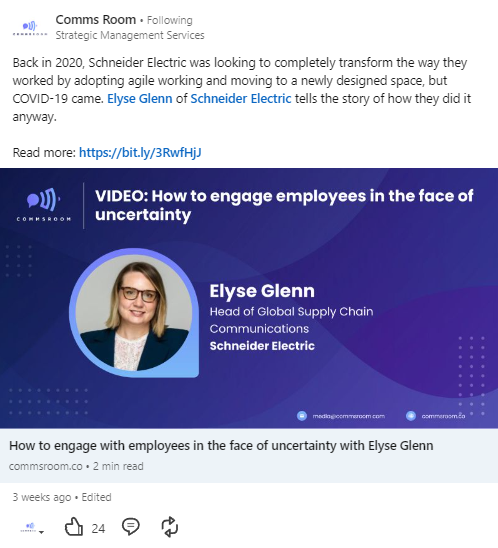The image size is (498, 548).
Task: Click the Commsroom logo in banner
Action: pos(44,205)
